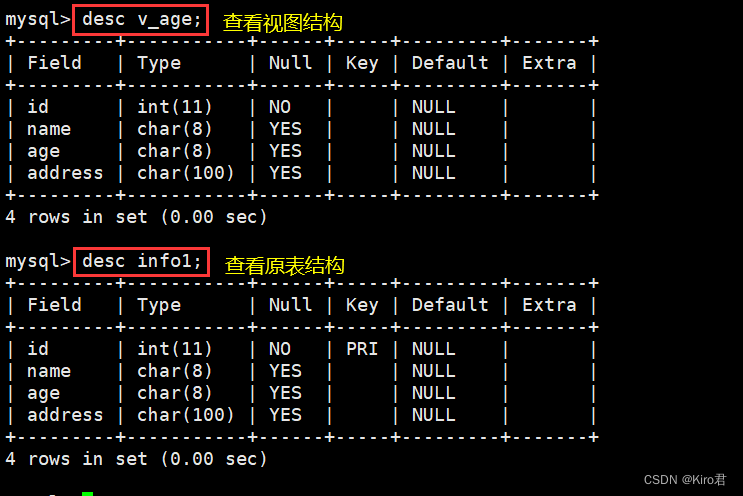The image size is (743, 496).
Task: Select address field row in v_age table
Action: (x=65, y=173)
